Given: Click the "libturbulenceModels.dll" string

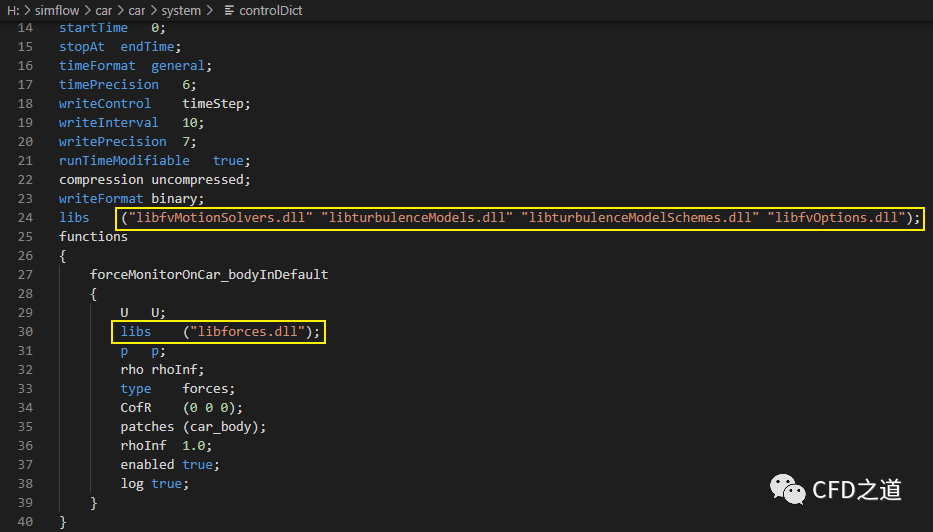Looking at the screenshot, I should click(420, 217).
